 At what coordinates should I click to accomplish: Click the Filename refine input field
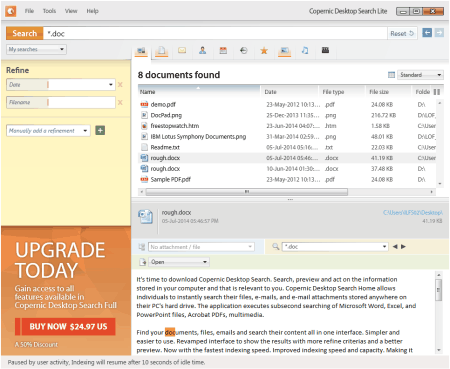click(x=82, y=102)
